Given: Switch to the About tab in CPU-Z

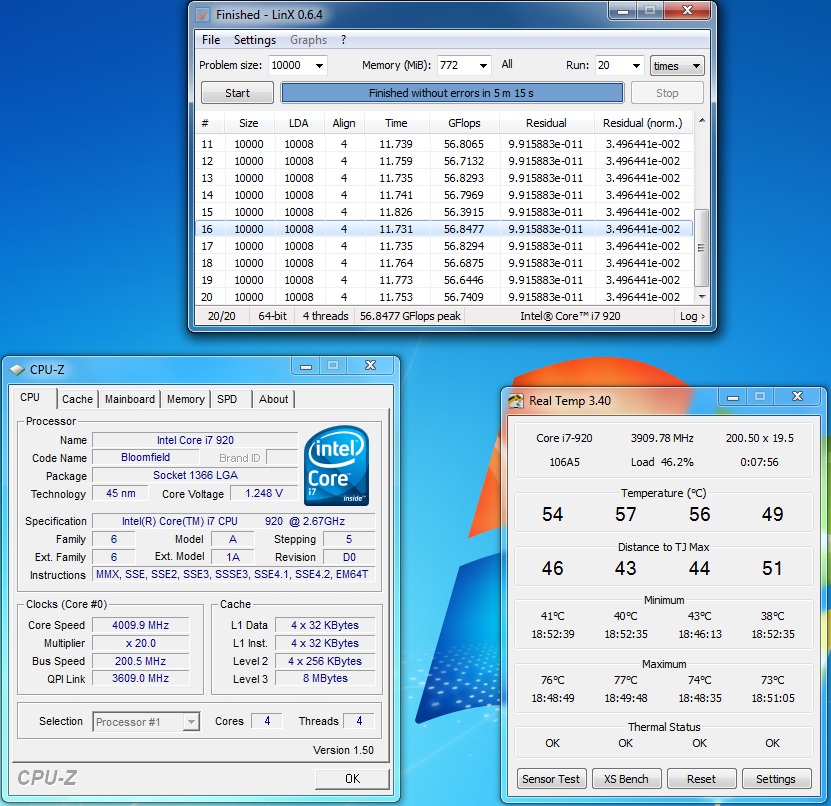Looking at the screenshot, I should pyautogui.click(x=273, y=399).
